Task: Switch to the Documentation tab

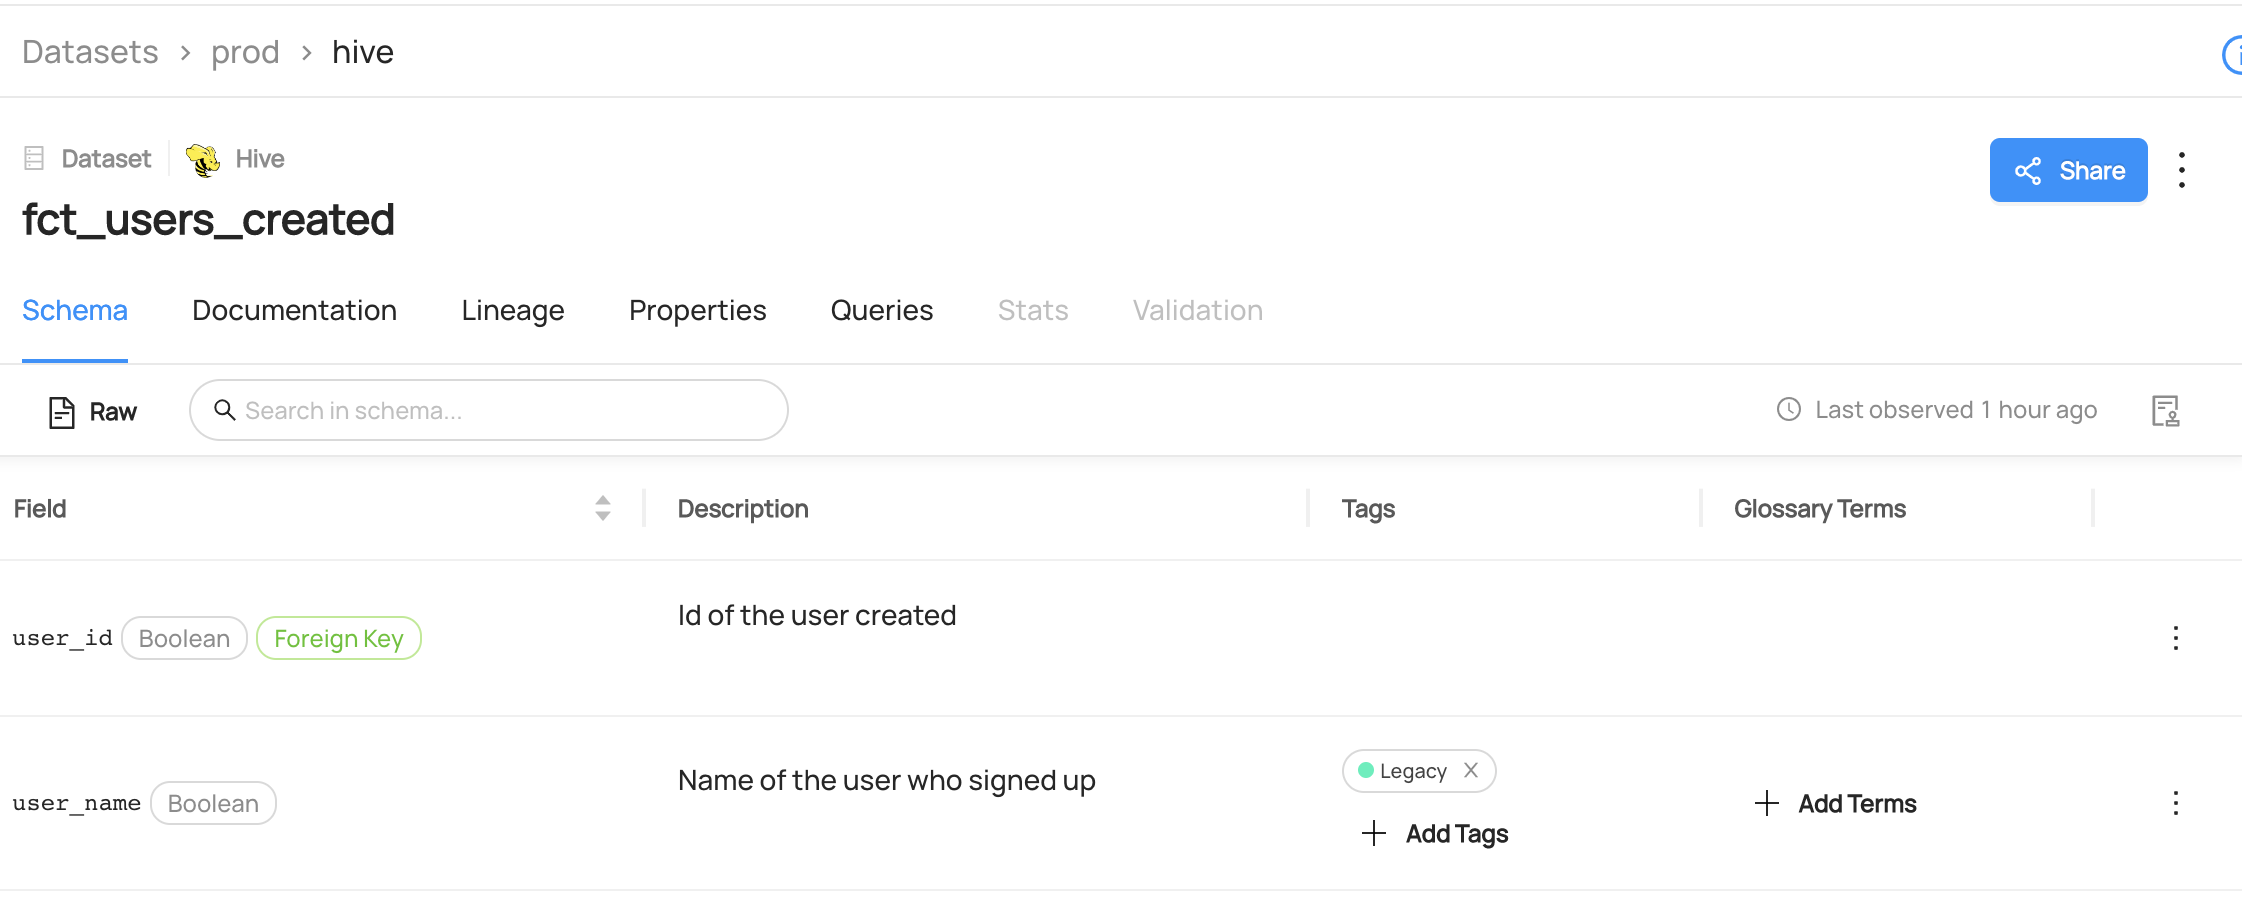Action: point(294,311)
